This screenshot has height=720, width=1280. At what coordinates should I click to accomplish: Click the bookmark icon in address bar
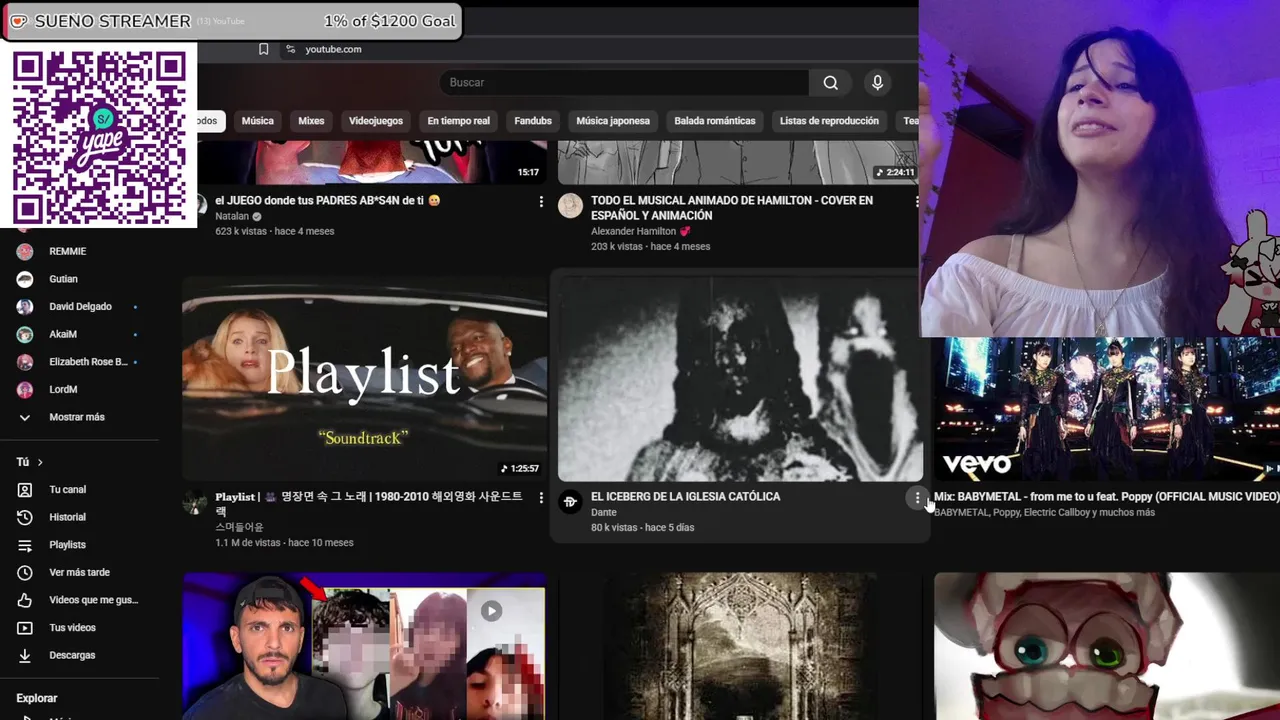[x=264, y=49]
